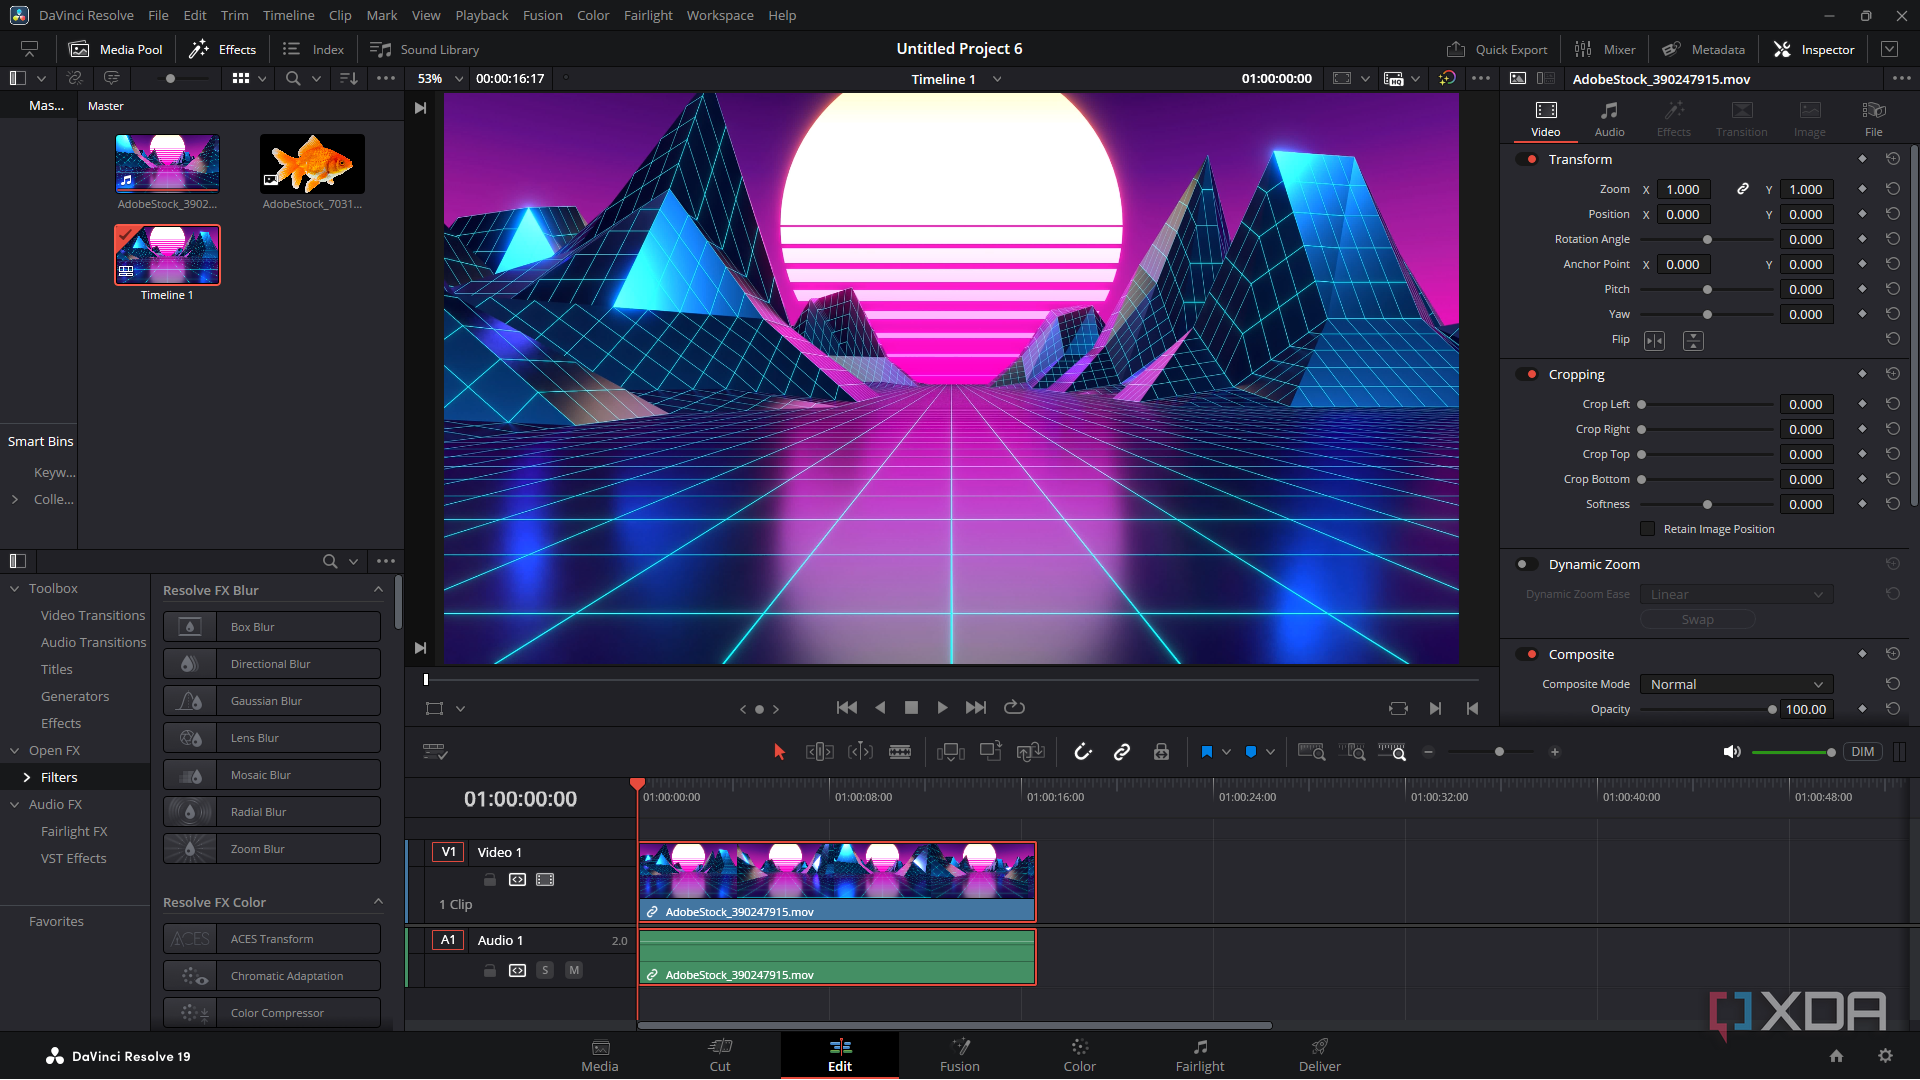Image resolution: width=1920 pixels, height=1080 pixels.
Task: Click the Loop playback icon
Action: click(x=1014, y=708)
